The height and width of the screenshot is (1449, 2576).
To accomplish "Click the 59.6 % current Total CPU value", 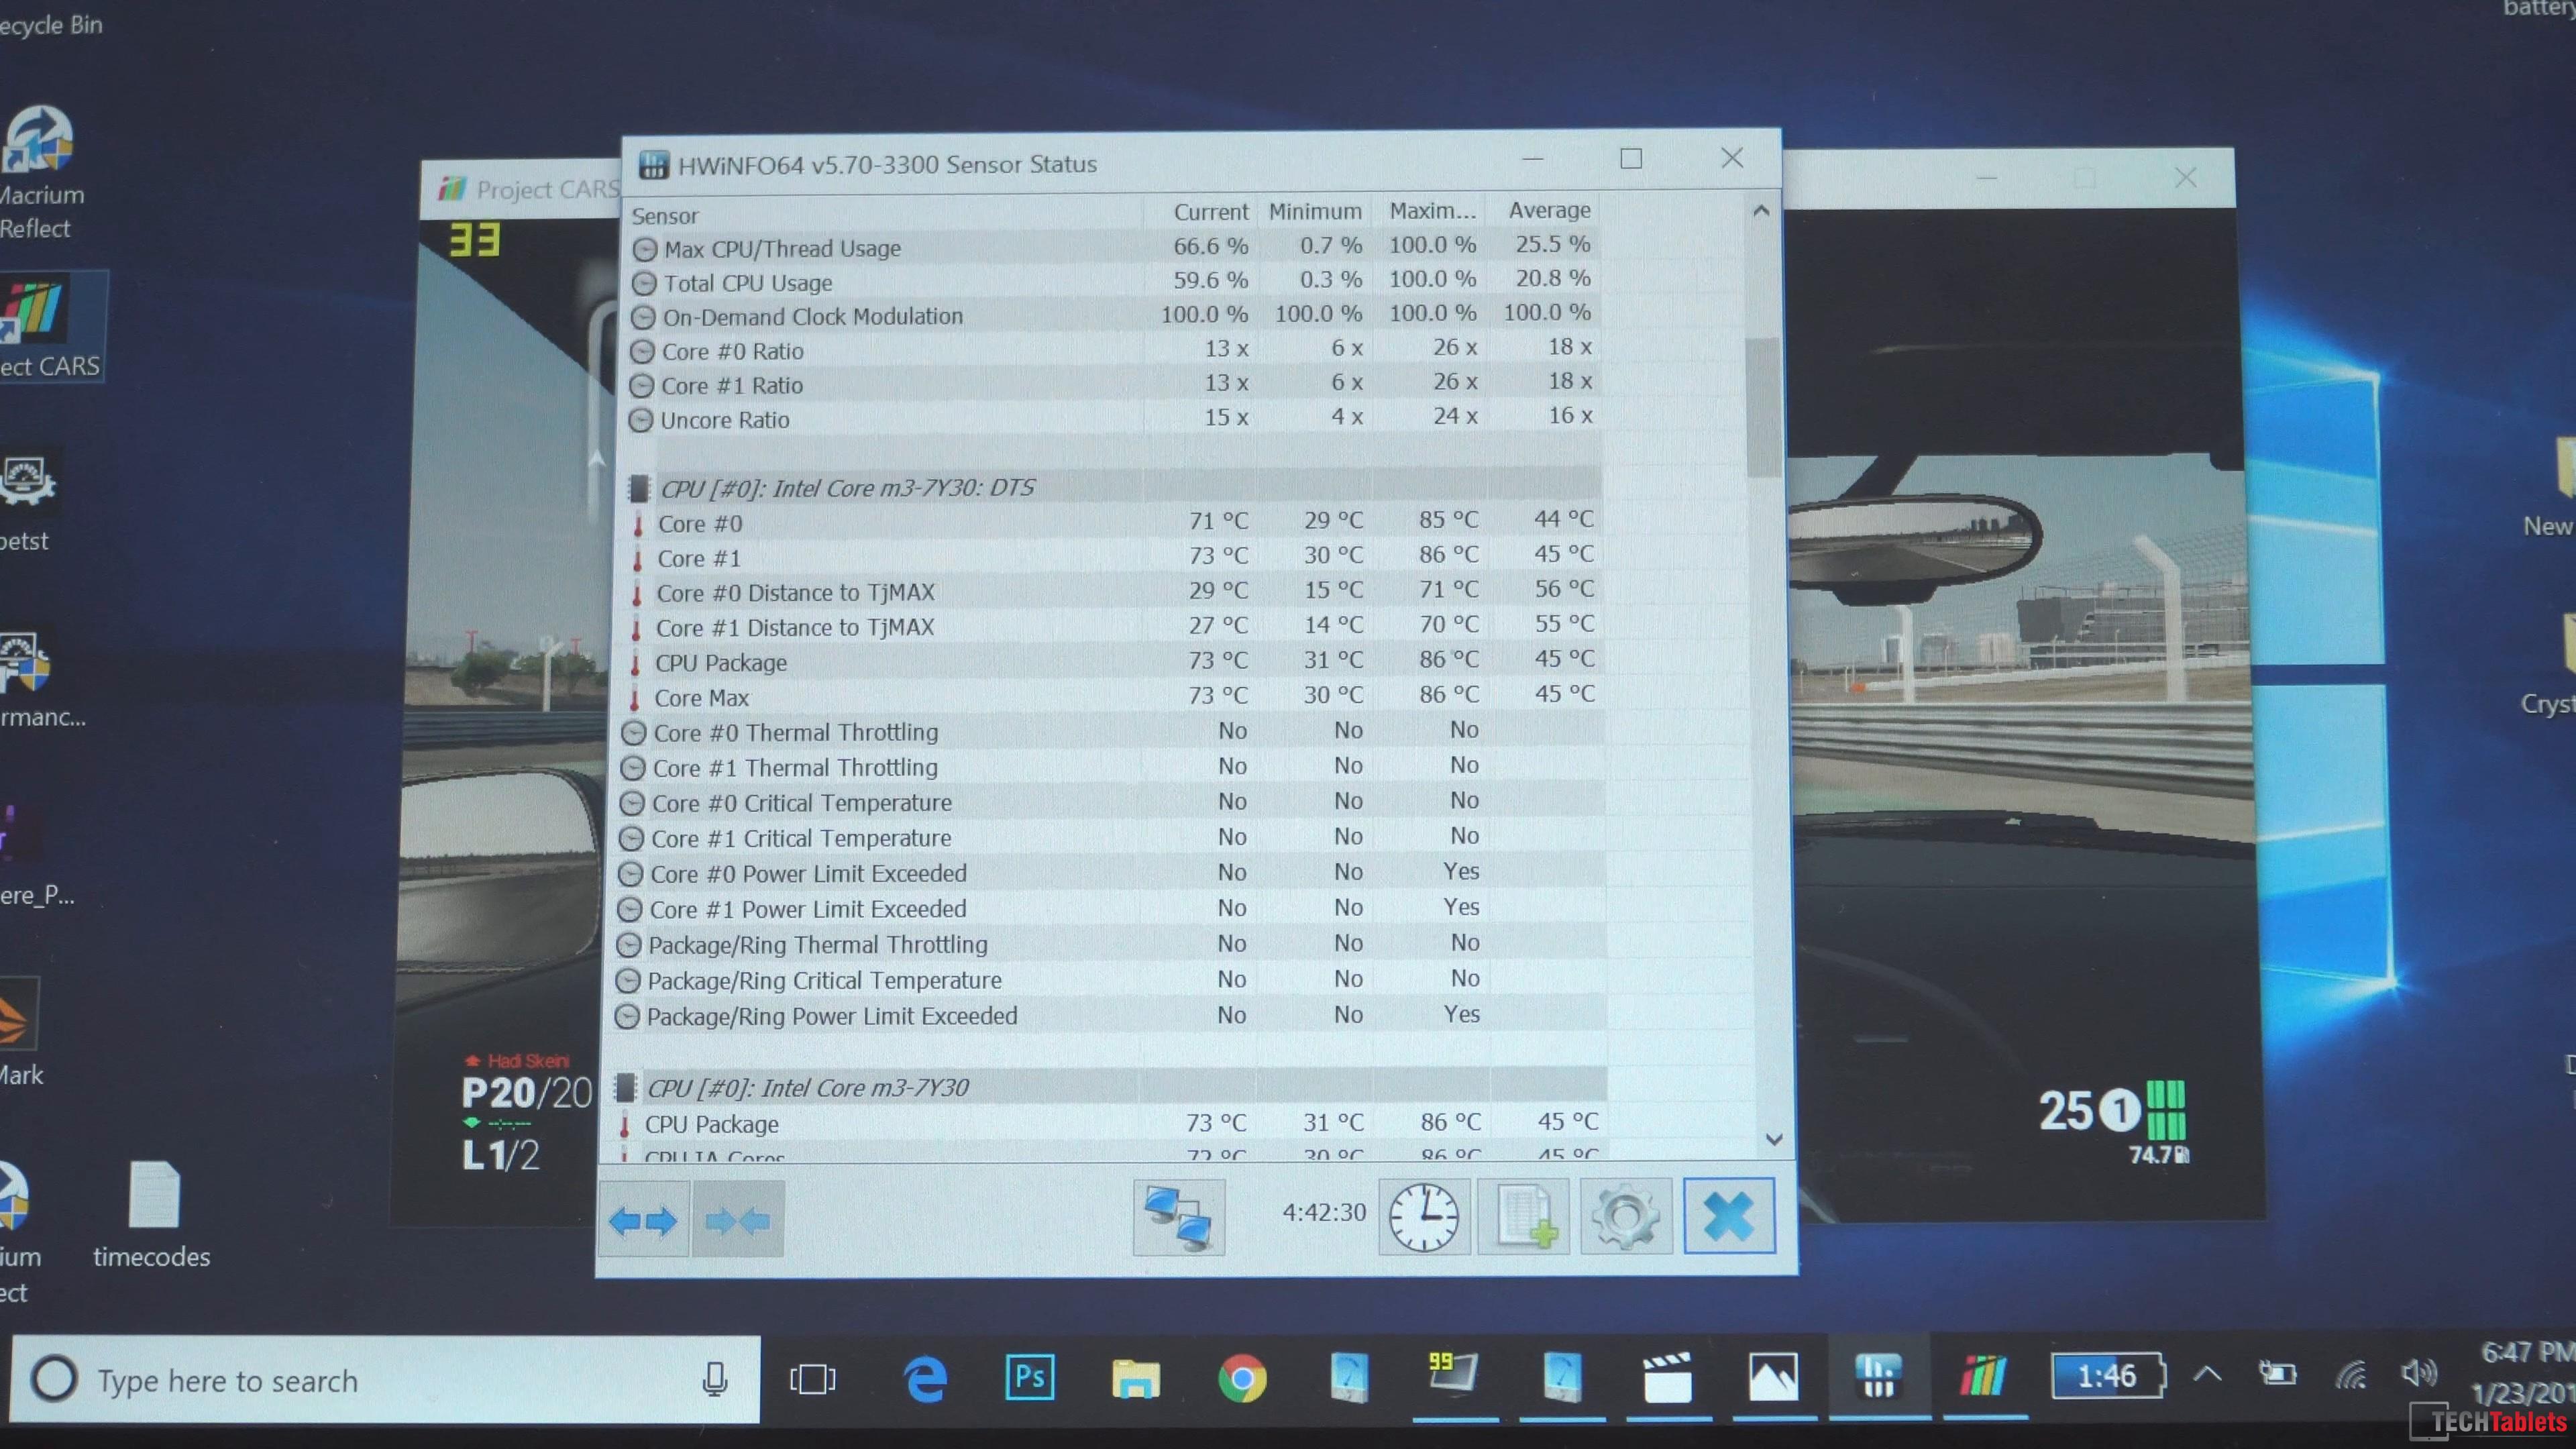I will (1210, 280).
